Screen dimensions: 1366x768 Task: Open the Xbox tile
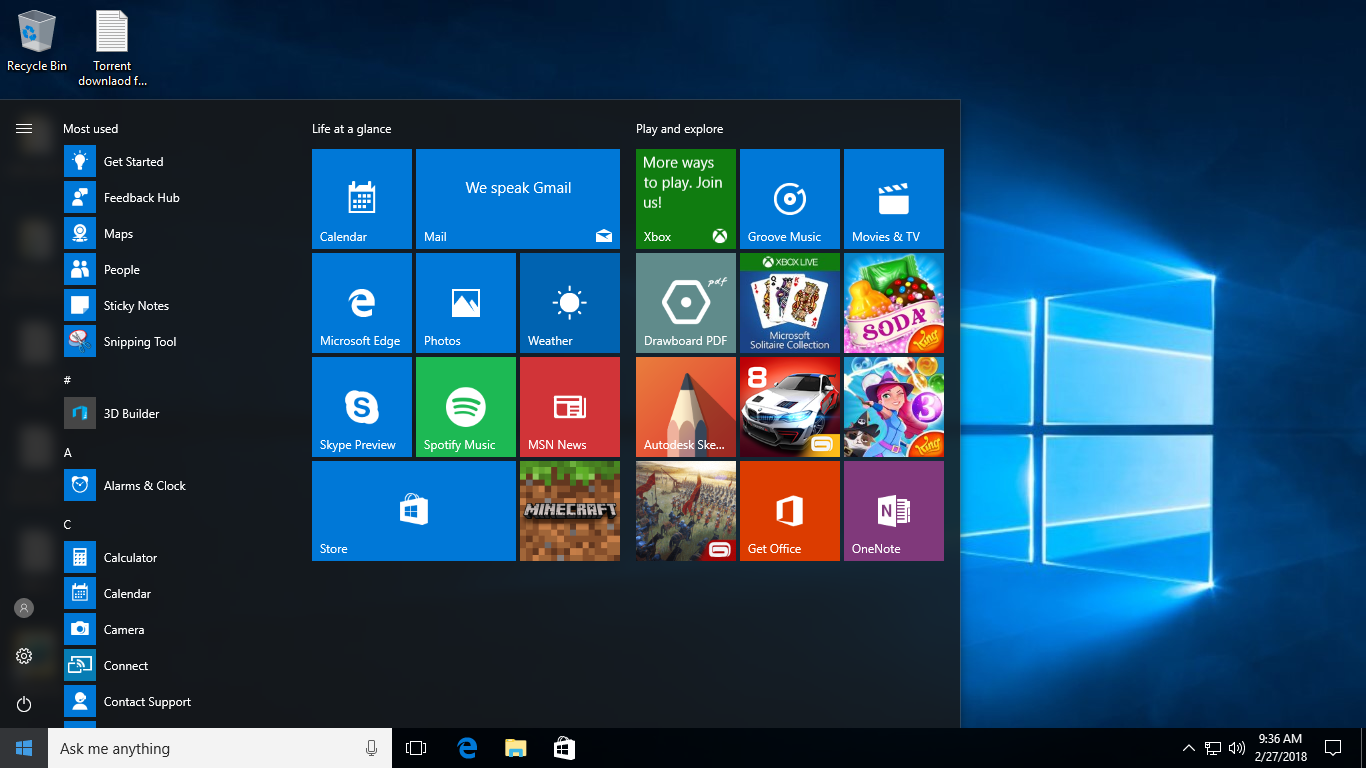pyautogui.click(x=686, y=199)
